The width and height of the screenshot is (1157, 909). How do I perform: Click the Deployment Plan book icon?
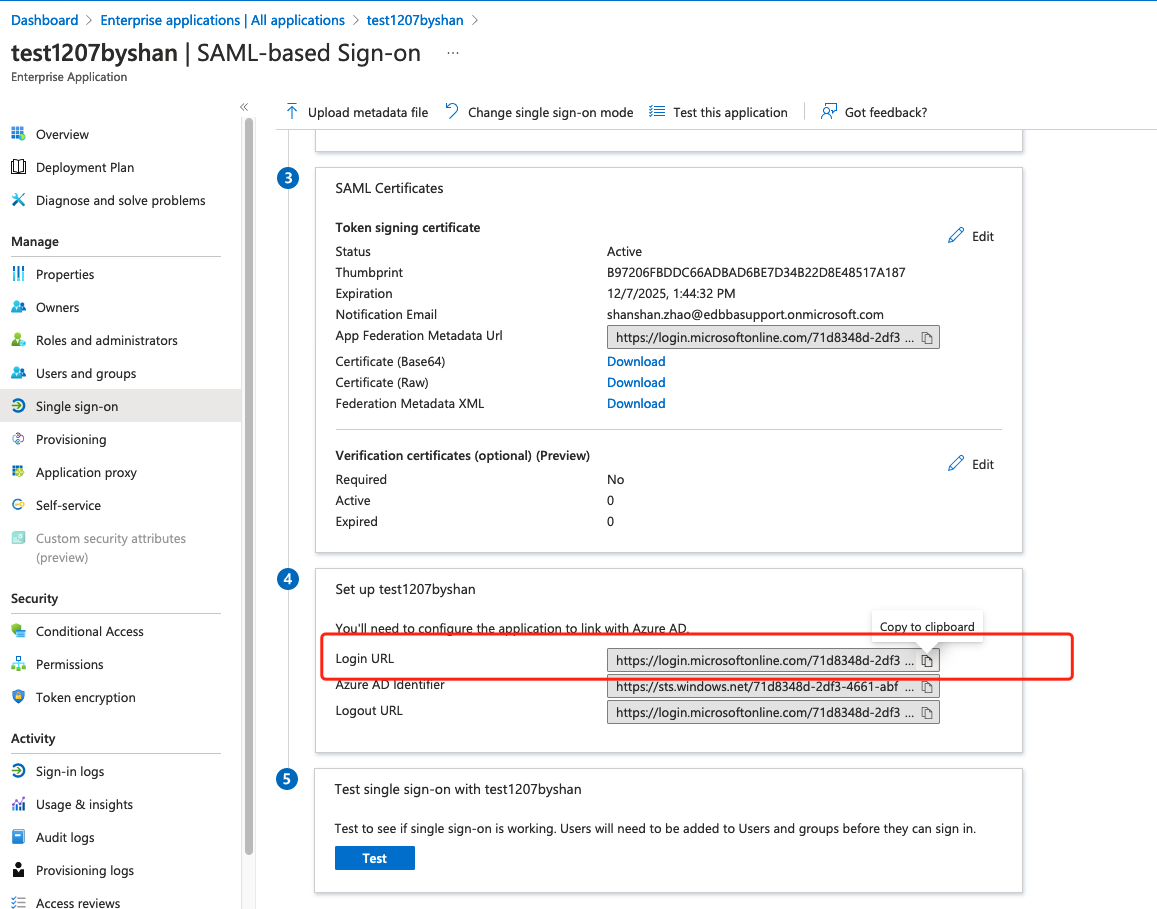(x=18, y=167)
